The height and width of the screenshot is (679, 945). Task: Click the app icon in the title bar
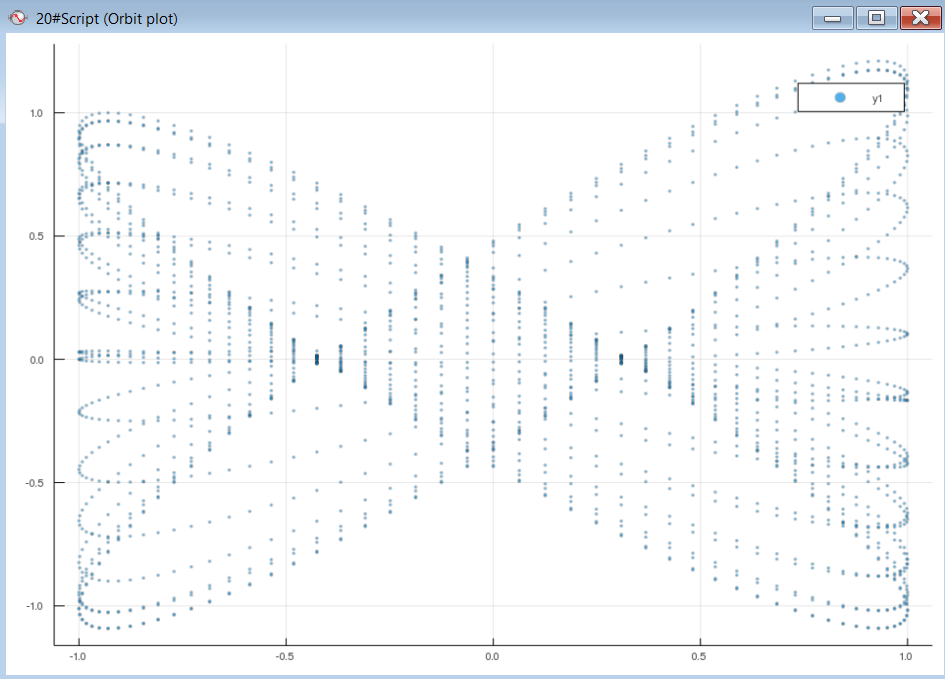17,17
